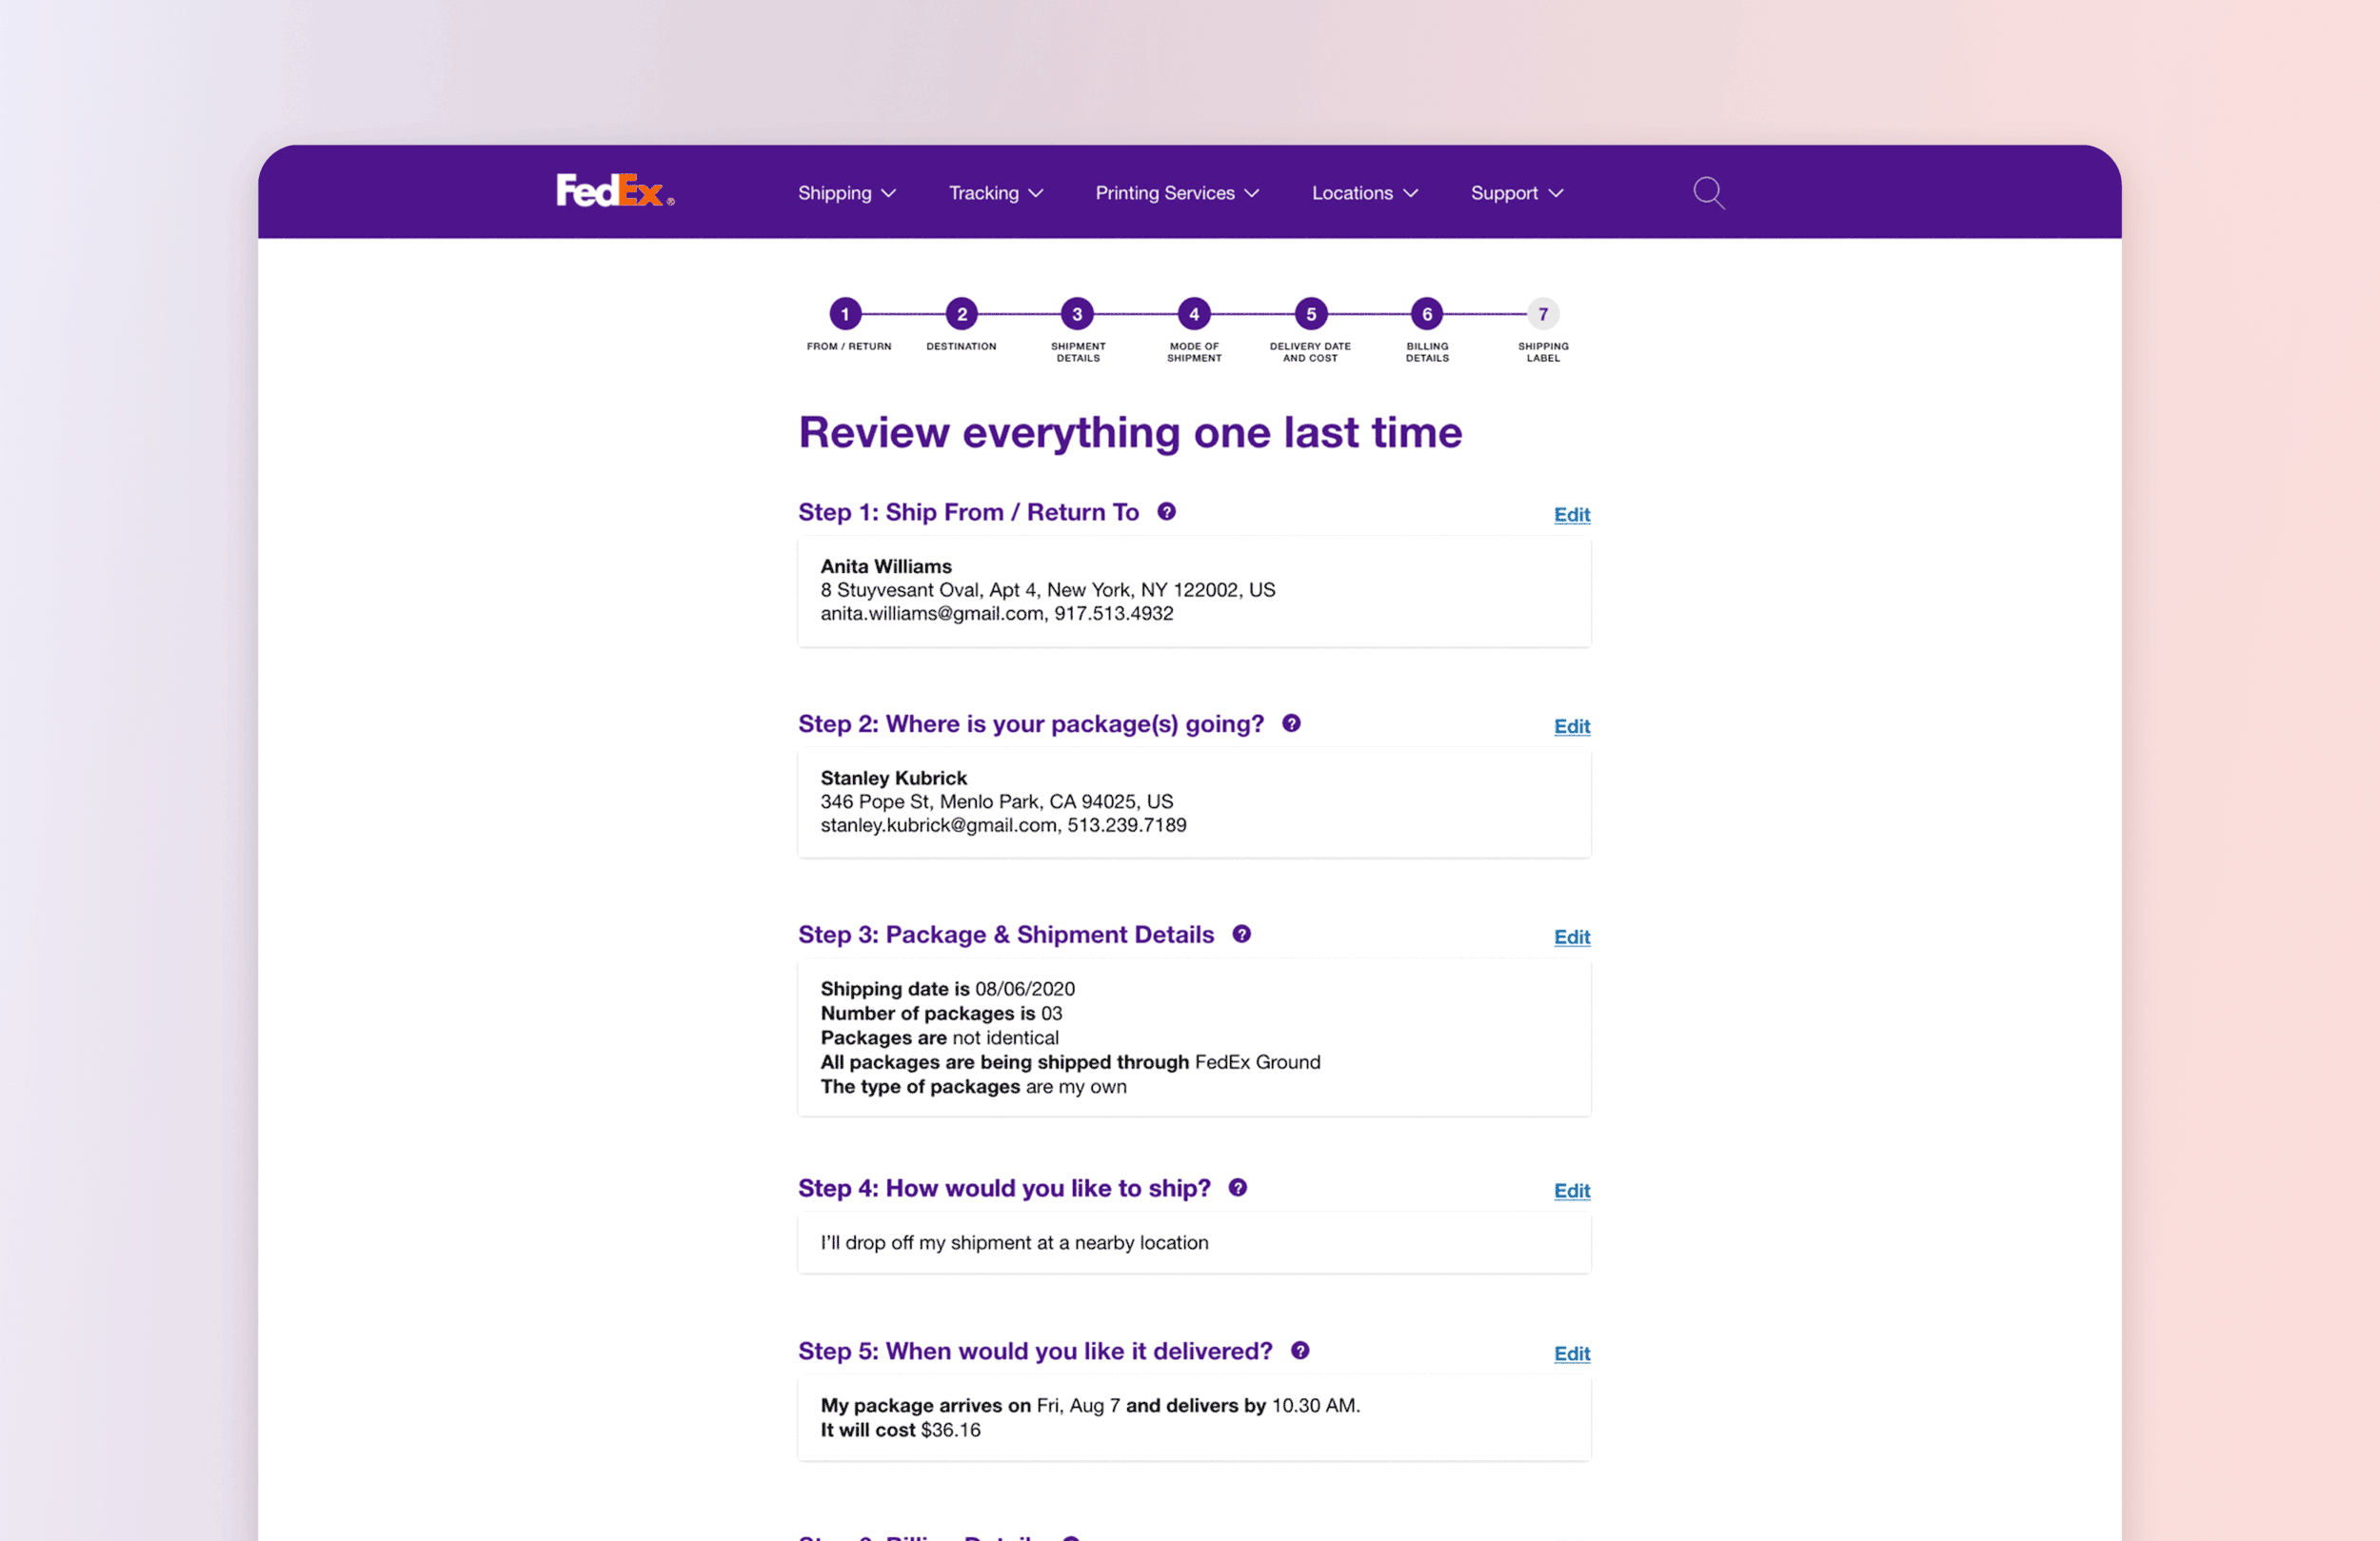
Task: Edit the Step 4 shipping method
Action: click(x=1571, y=1191)
